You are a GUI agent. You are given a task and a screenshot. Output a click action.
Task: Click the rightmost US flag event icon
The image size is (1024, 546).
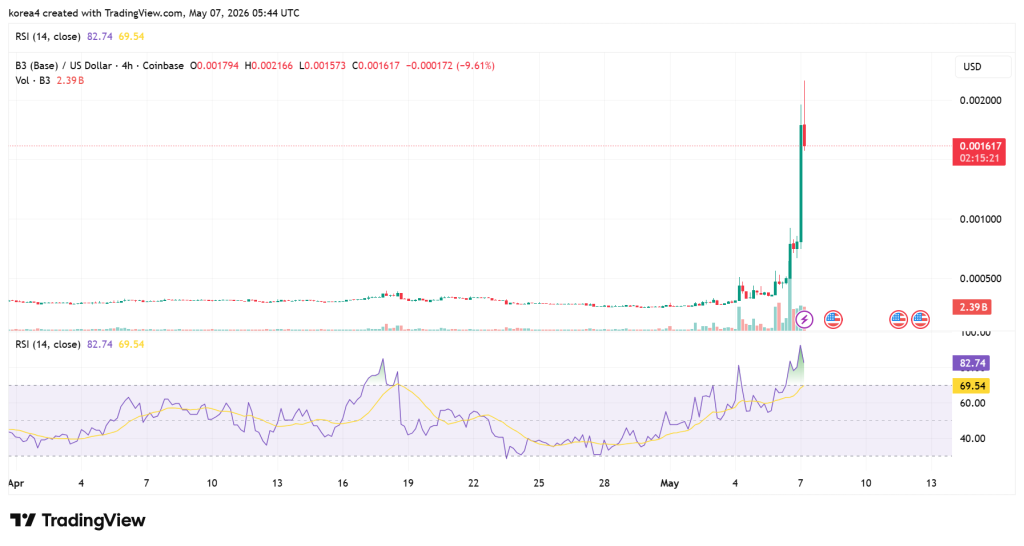[x=920, y=319]
